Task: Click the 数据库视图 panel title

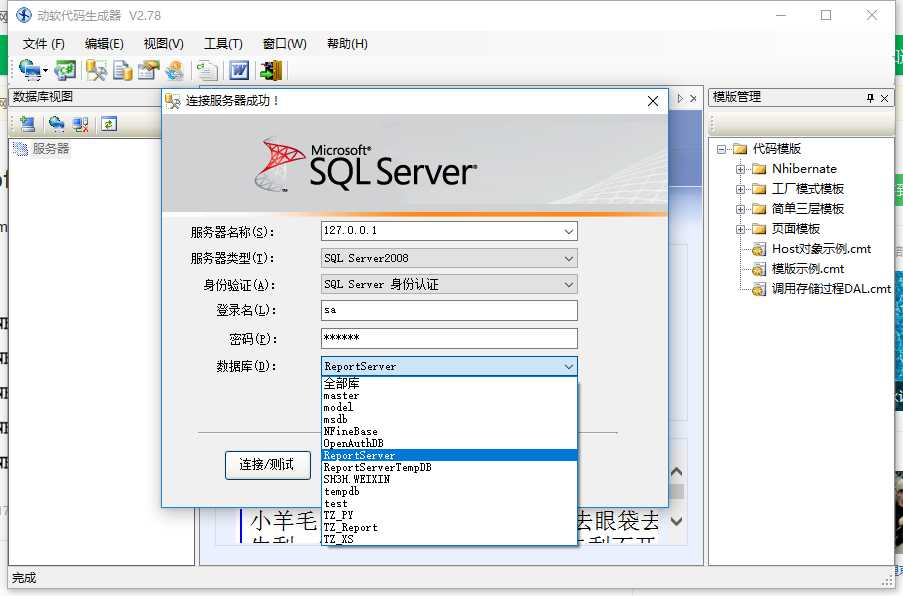Action: 43,97
